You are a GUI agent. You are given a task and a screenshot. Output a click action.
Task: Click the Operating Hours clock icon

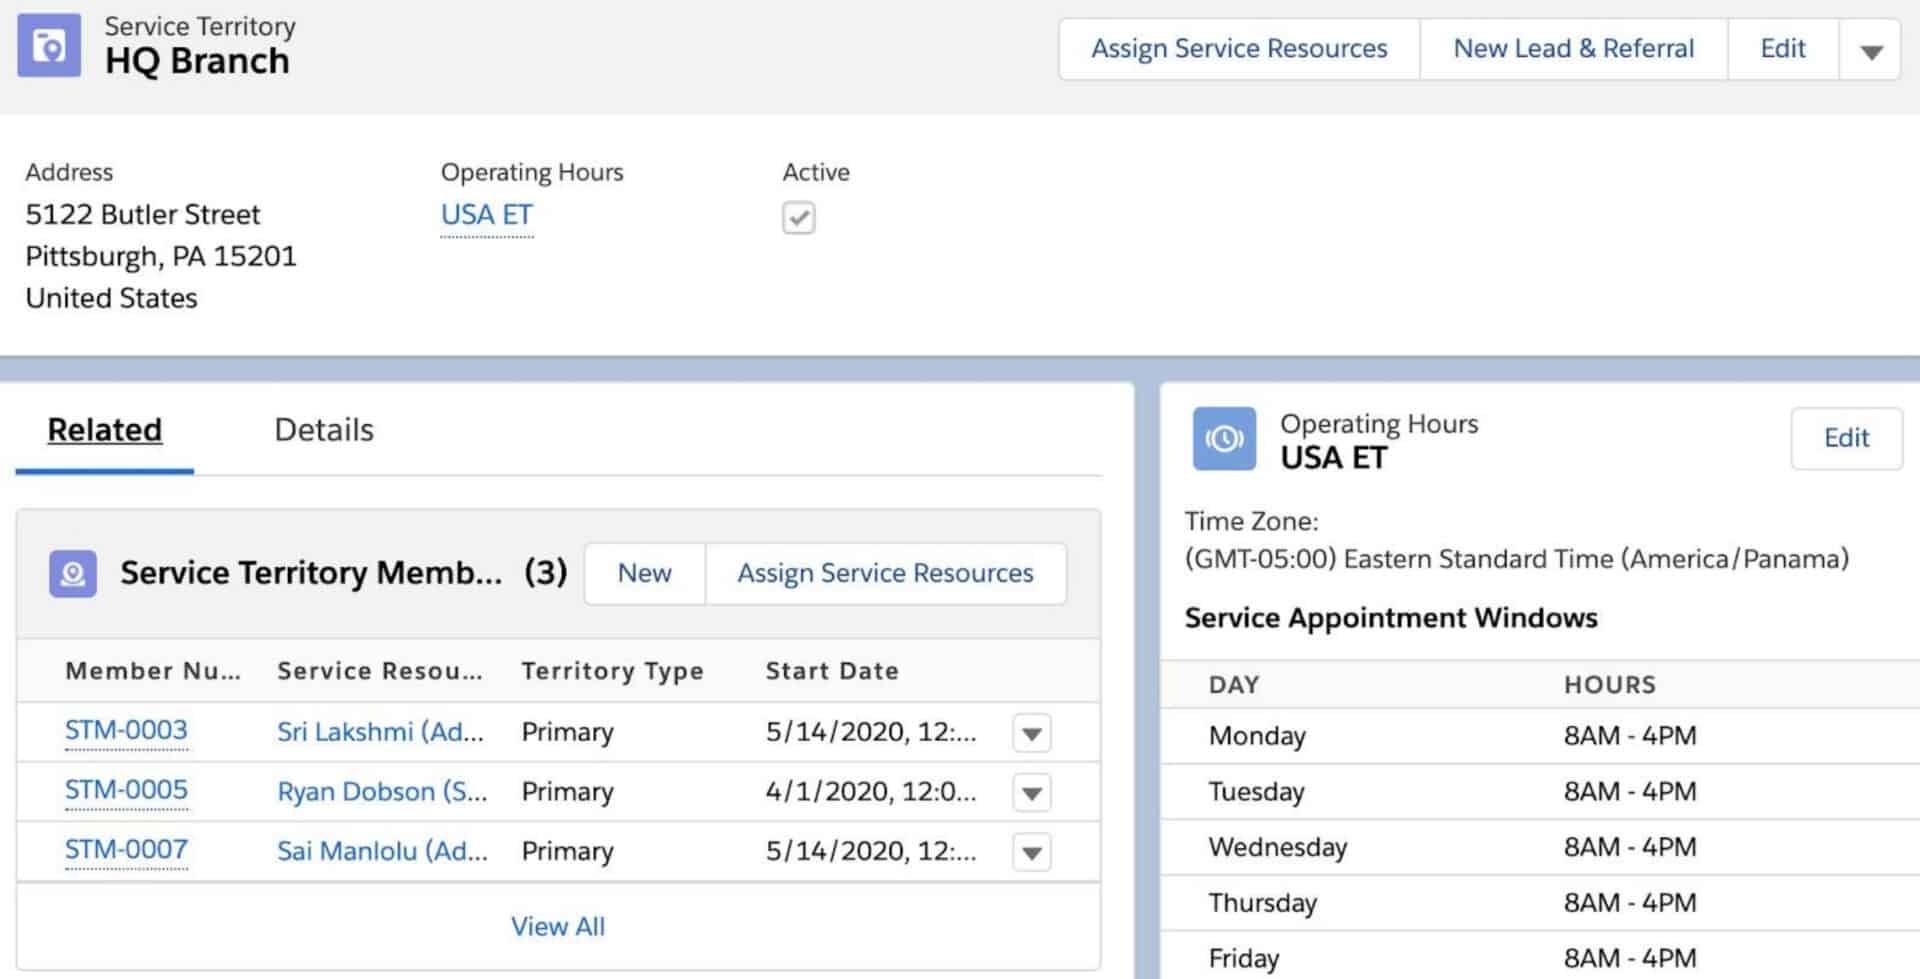click(1224, 438)
